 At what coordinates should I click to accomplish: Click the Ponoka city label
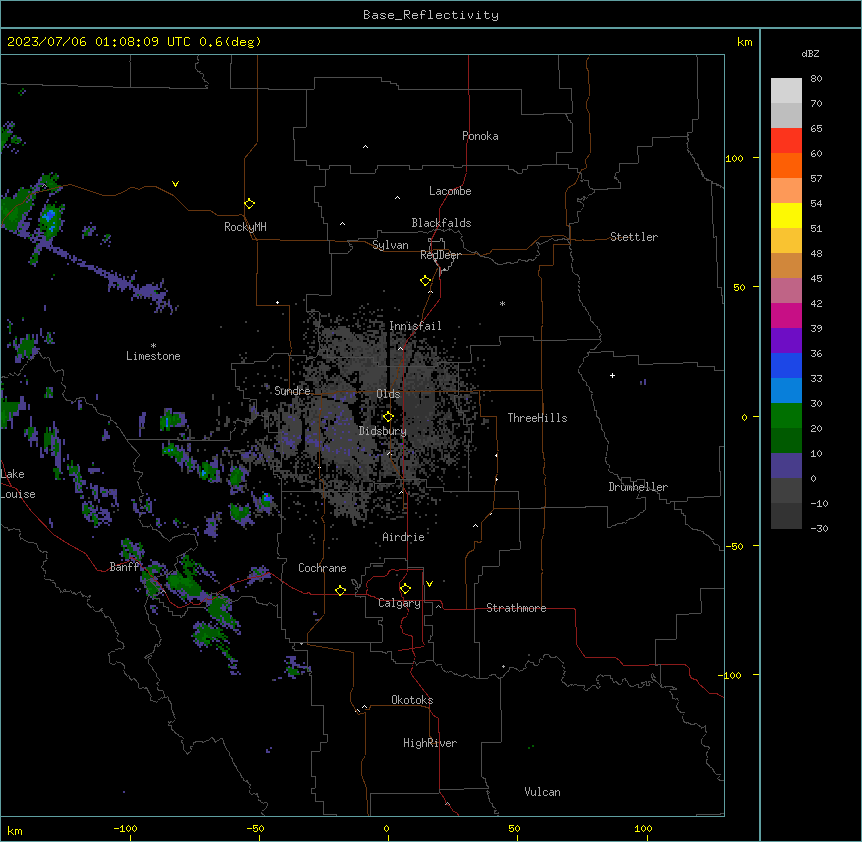pos(480,136)
